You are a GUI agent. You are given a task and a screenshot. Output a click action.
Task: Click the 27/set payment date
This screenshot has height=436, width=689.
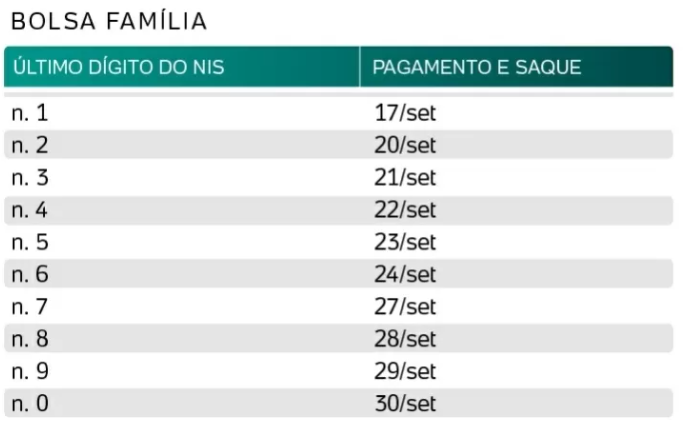405,307
